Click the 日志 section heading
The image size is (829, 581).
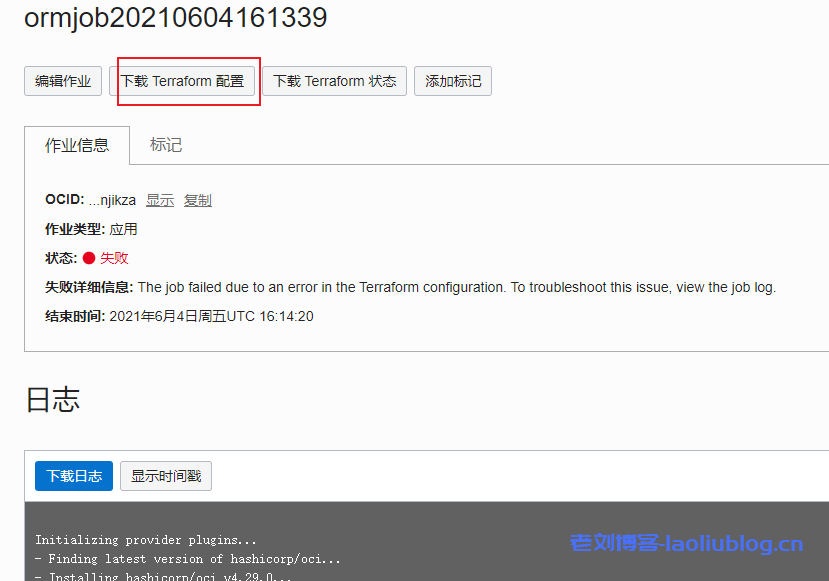coord(53,399)
